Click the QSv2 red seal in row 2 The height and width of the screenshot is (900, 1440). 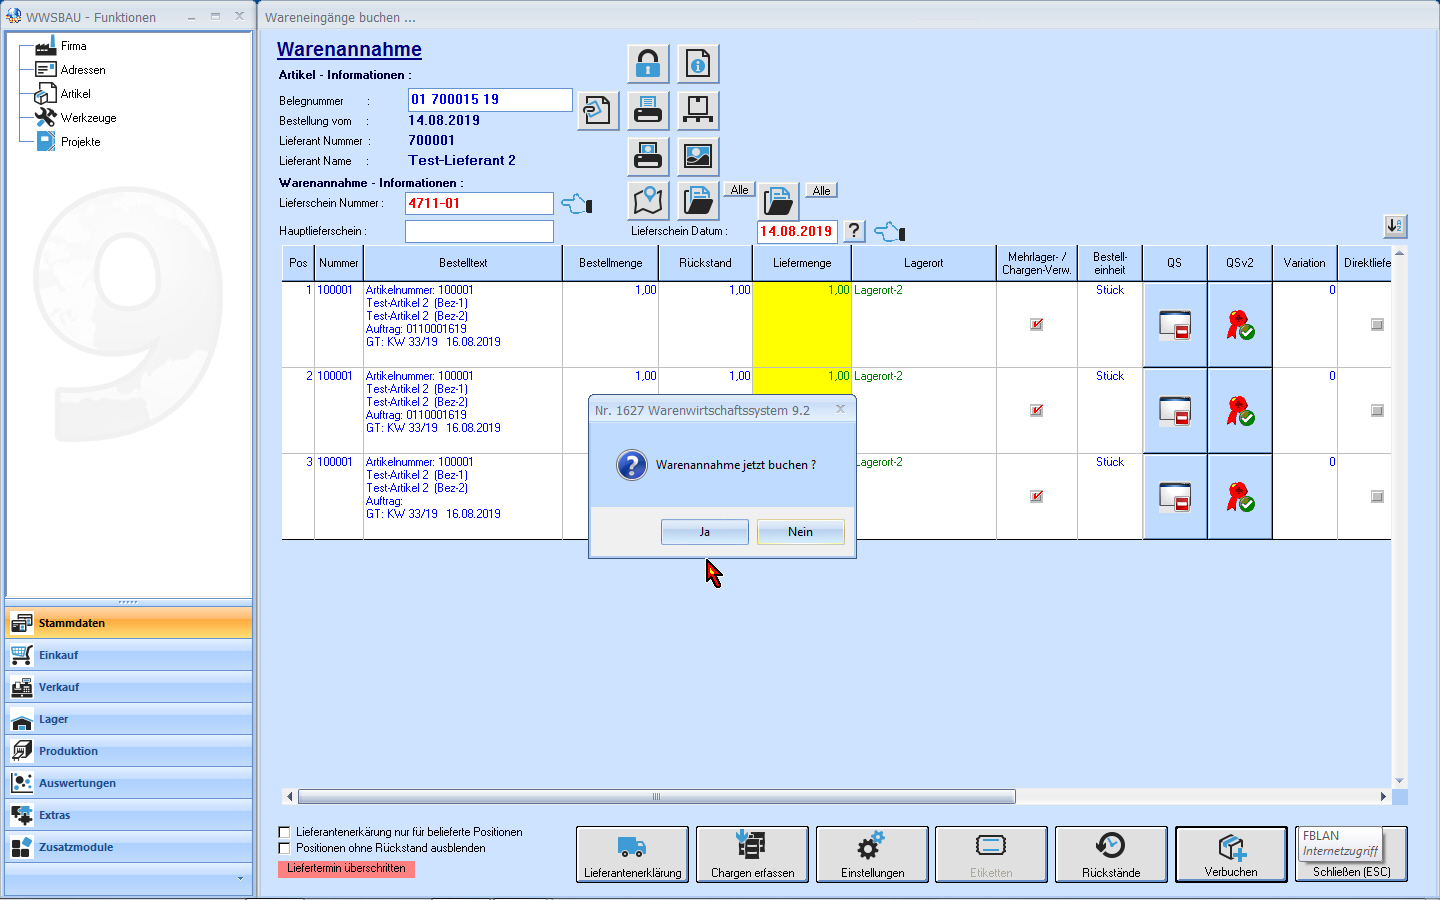click(x=1240, y=411)
